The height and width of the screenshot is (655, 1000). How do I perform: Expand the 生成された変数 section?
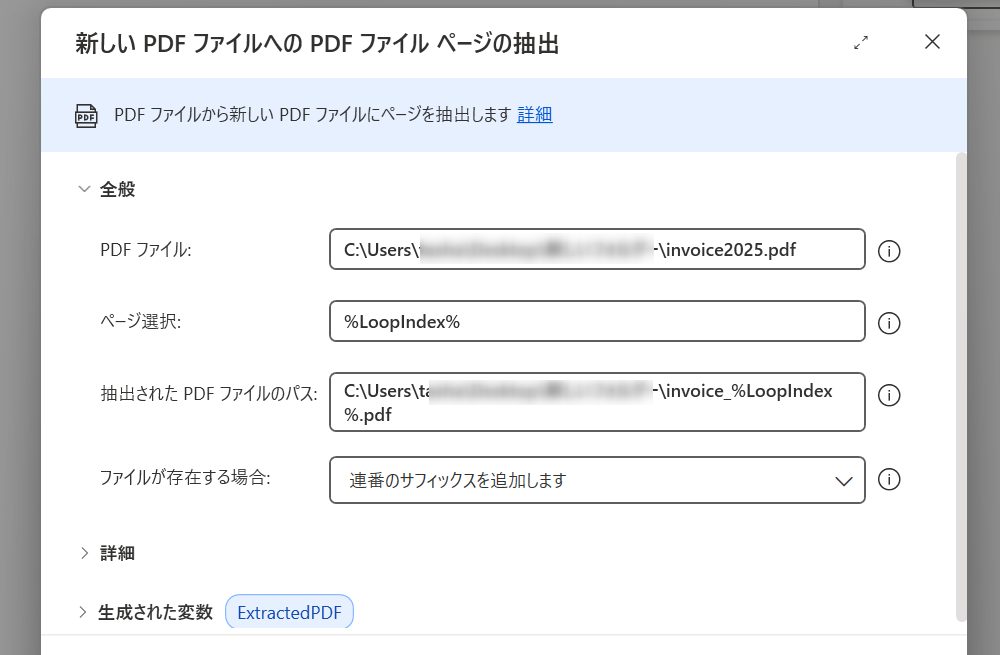click(85, 612)
